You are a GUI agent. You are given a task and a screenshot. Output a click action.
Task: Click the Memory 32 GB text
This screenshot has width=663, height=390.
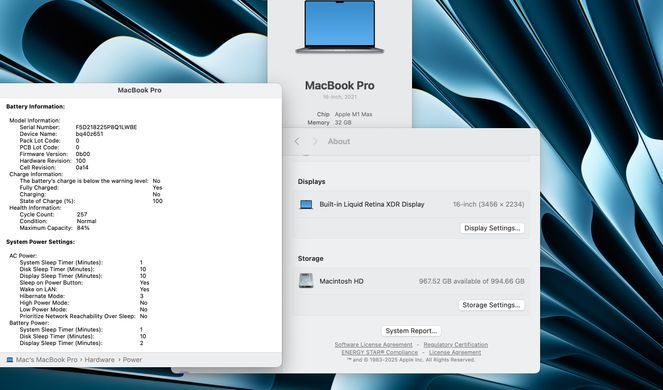click(x=329, y=122)
